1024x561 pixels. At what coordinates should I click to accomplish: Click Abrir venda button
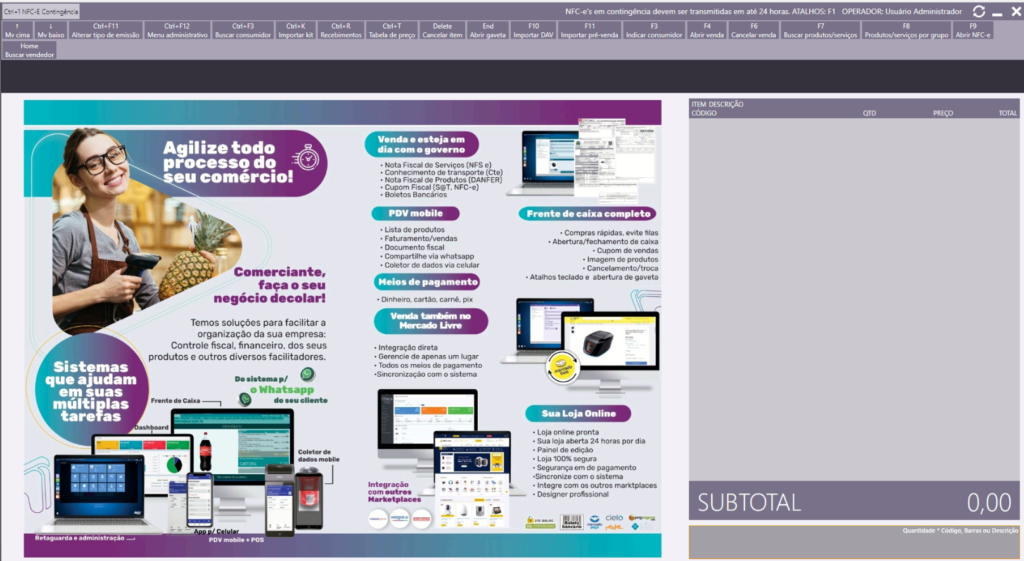pyautogui.click(x=707, y=30)
